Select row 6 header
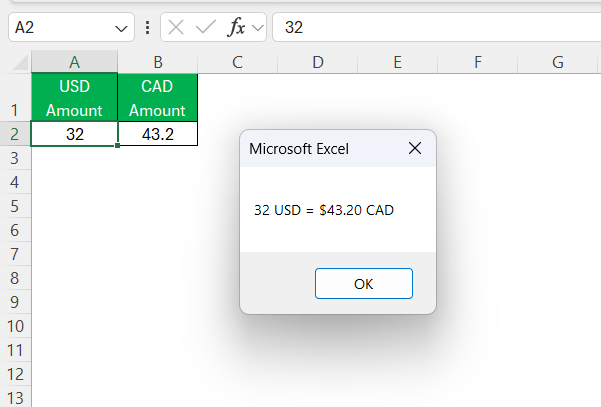 (15, 230)
